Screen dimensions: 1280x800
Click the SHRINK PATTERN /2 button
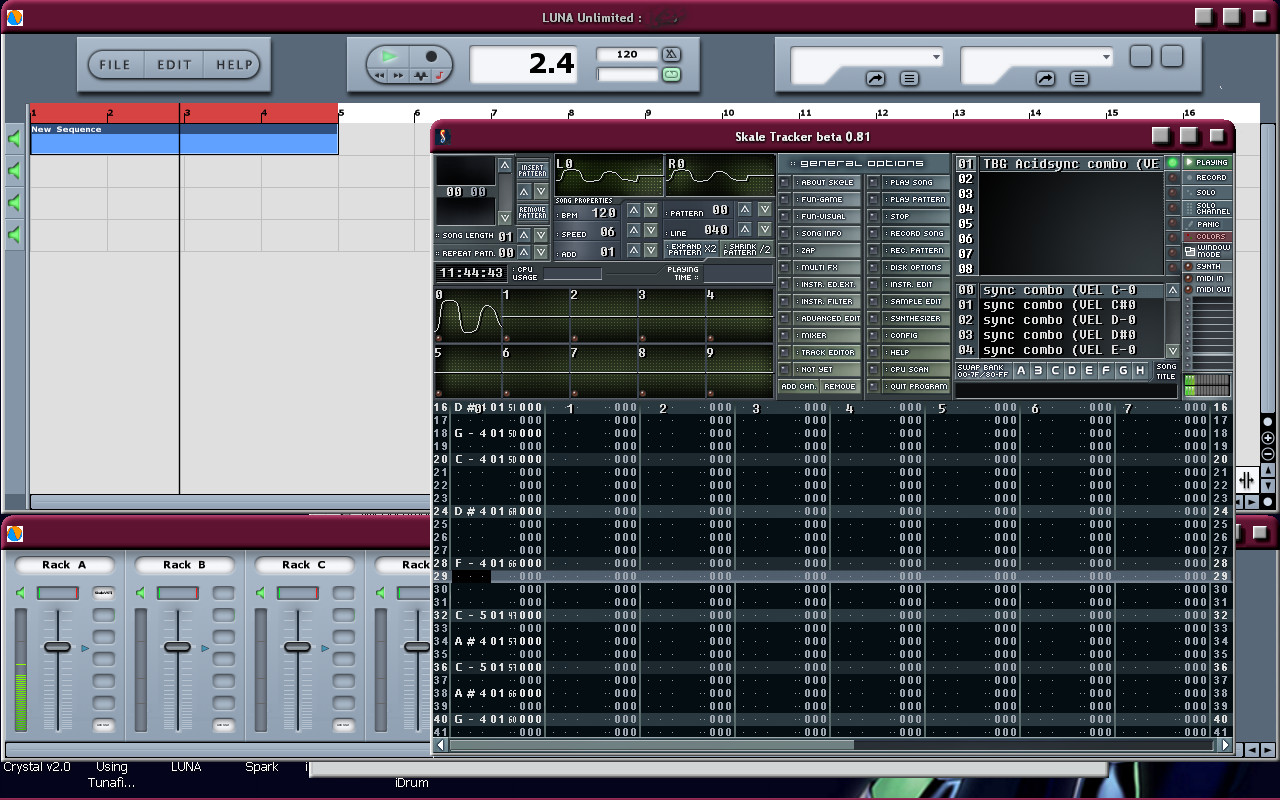coord(747,249)
